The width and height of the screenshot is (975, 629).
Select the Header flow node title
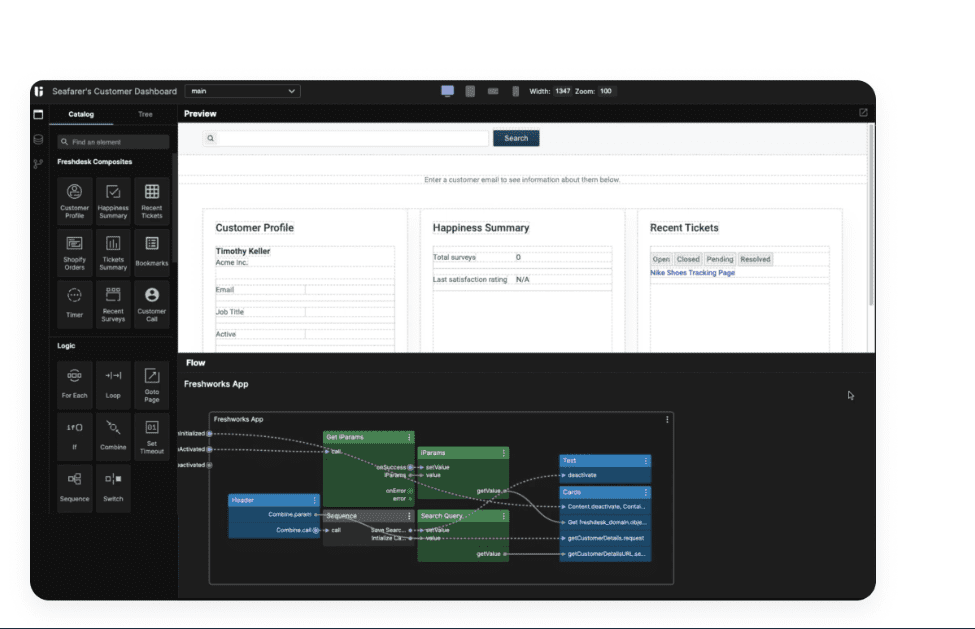[243, 500]
